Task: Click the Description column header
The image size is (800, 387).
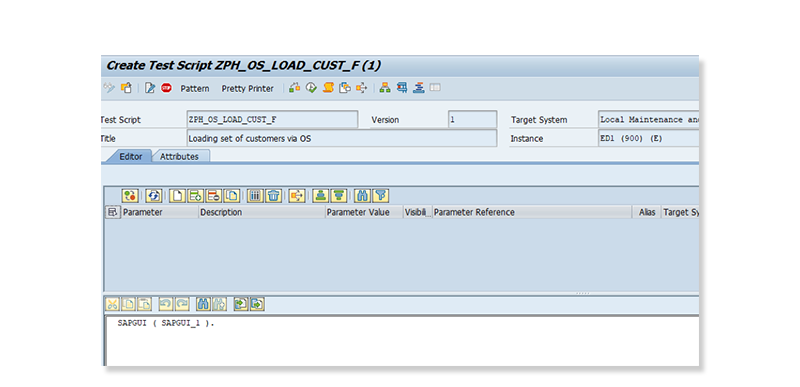Action: tap(262, 212)
